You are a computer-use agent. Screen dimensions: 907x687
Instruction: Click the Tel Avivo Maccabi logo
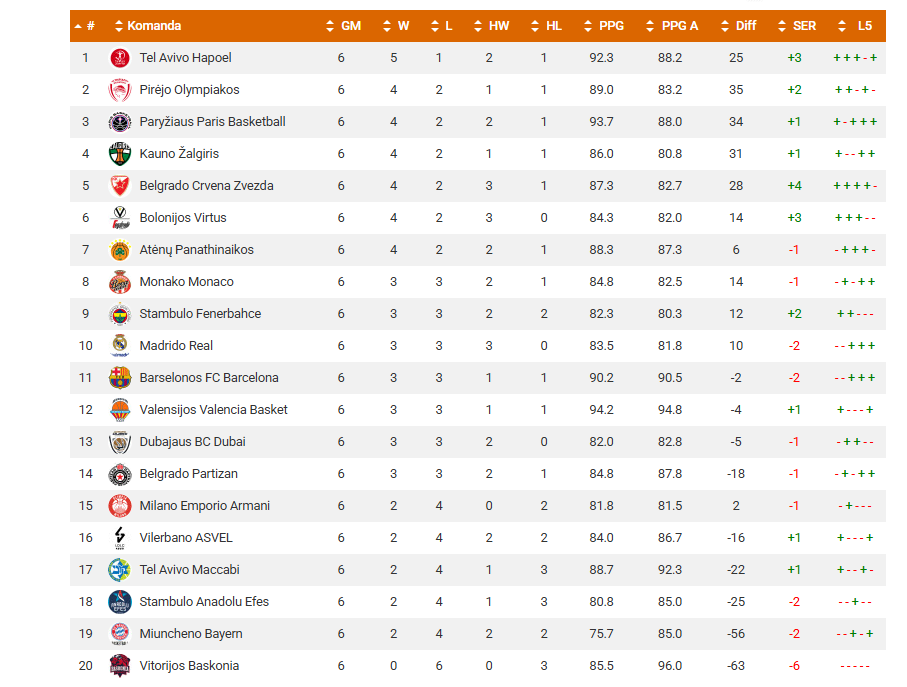(120, 570)
